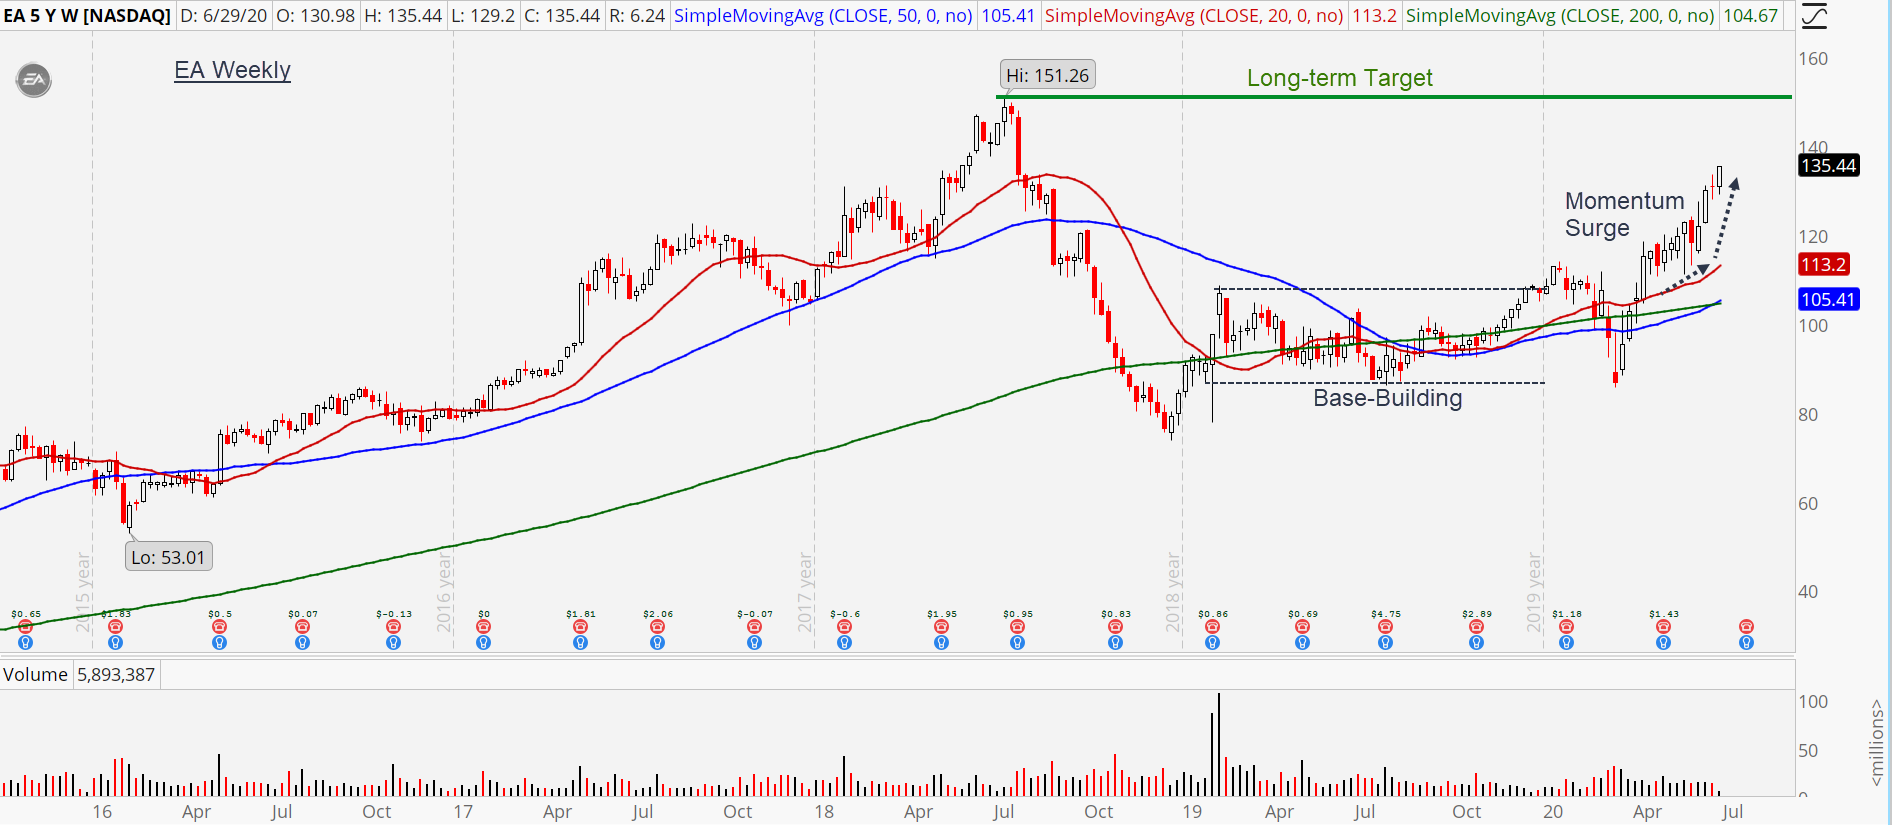Click the red earnings icon under $0.83
1892x825 pixels.
(x=1115, y=627)
